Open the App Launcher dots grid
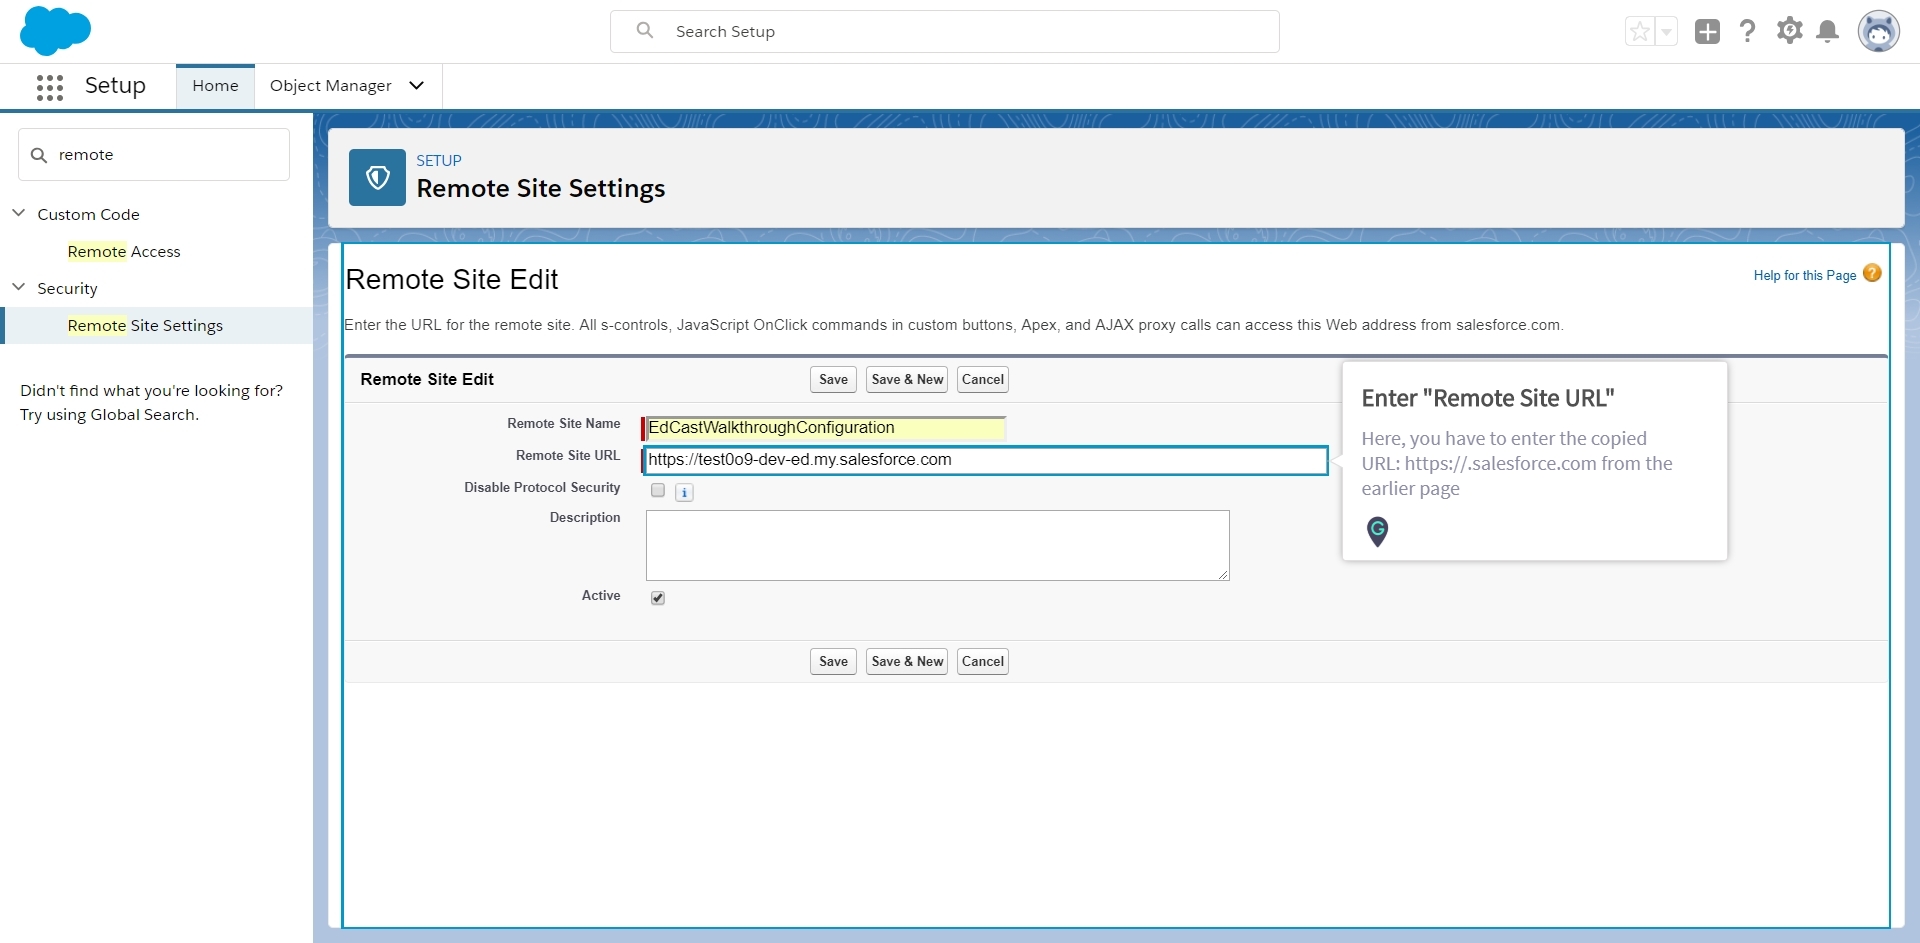This screenshot has width=1920, height=943. [50, 87]
